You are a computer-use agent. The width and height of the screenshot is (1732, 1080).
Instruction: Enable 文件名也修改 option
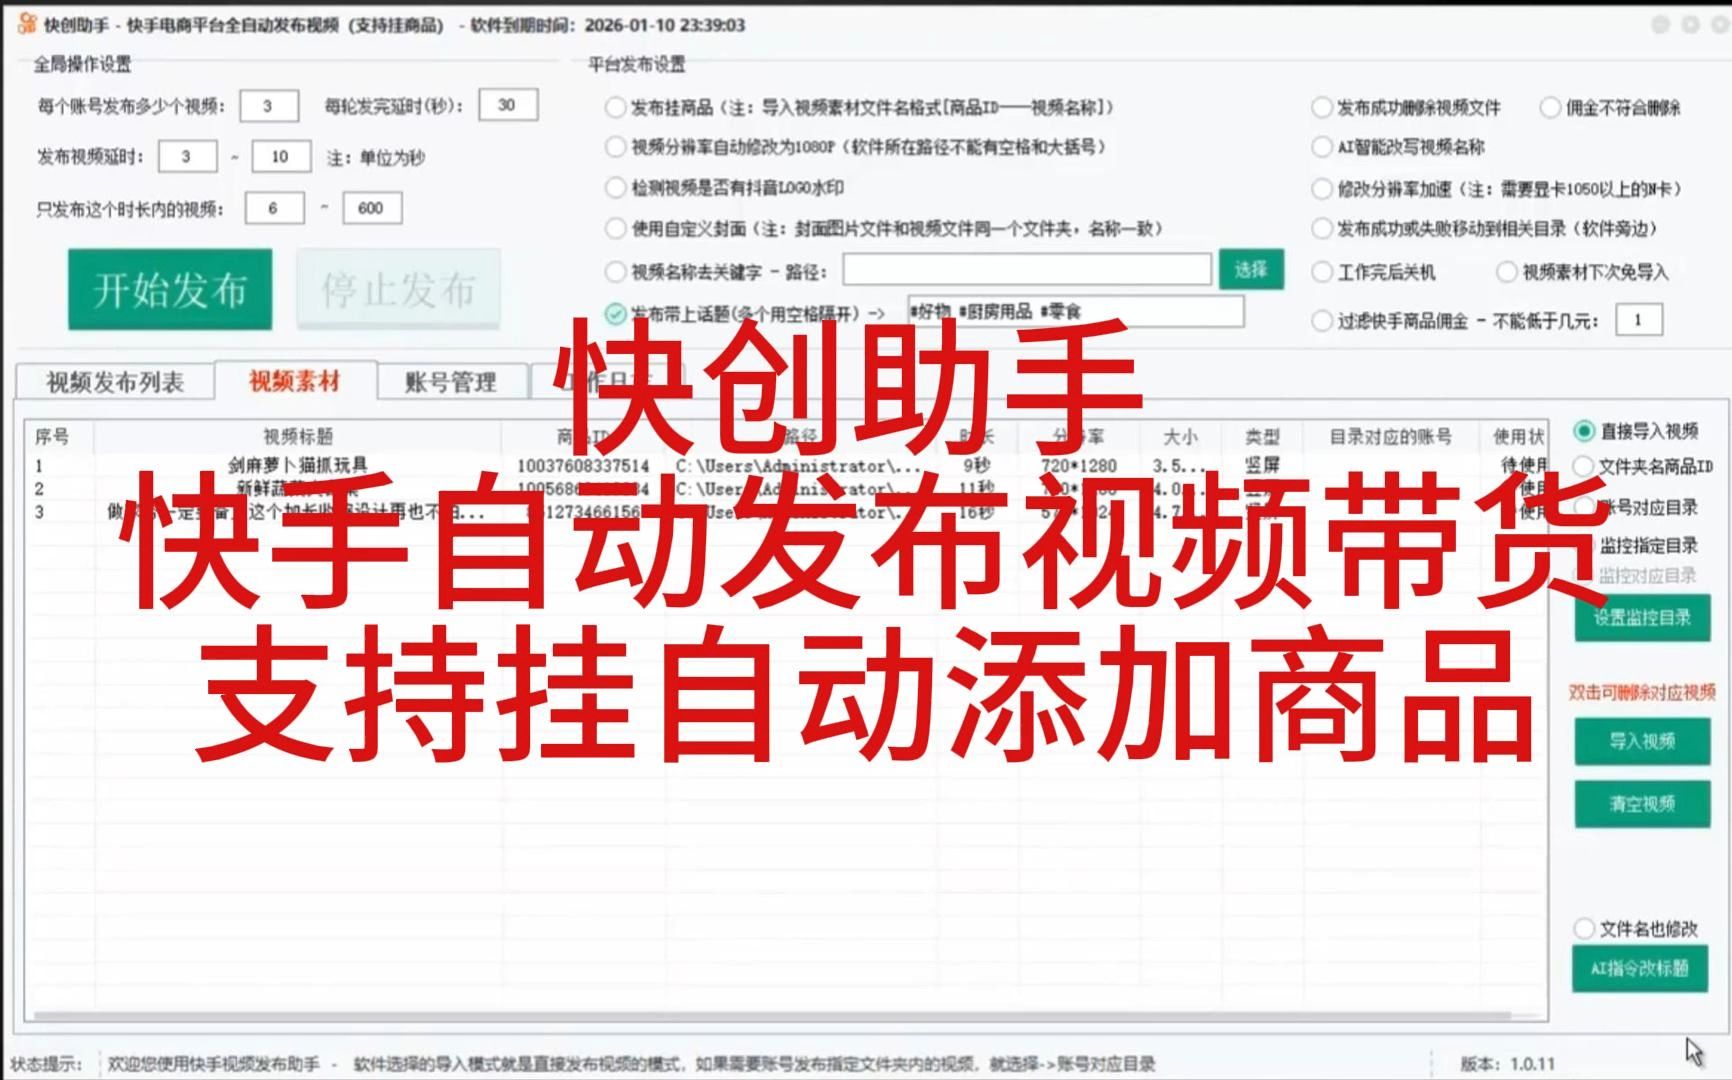(1584, 928)
